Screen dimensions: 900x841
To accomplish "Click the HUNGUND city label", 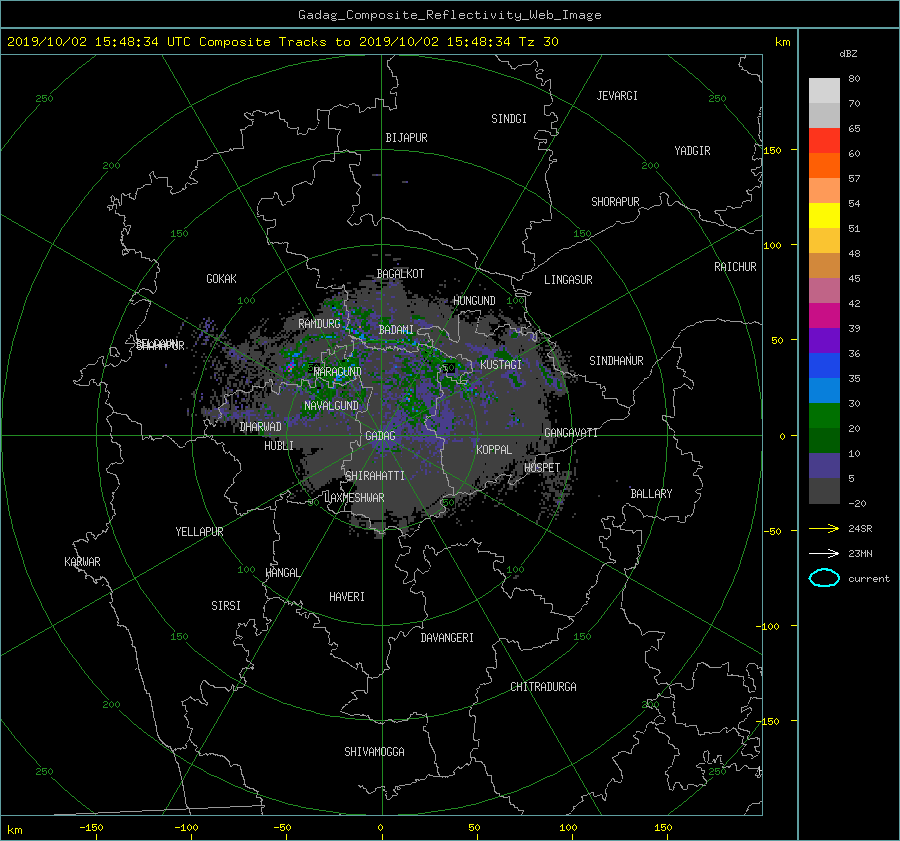I will 474,301.
